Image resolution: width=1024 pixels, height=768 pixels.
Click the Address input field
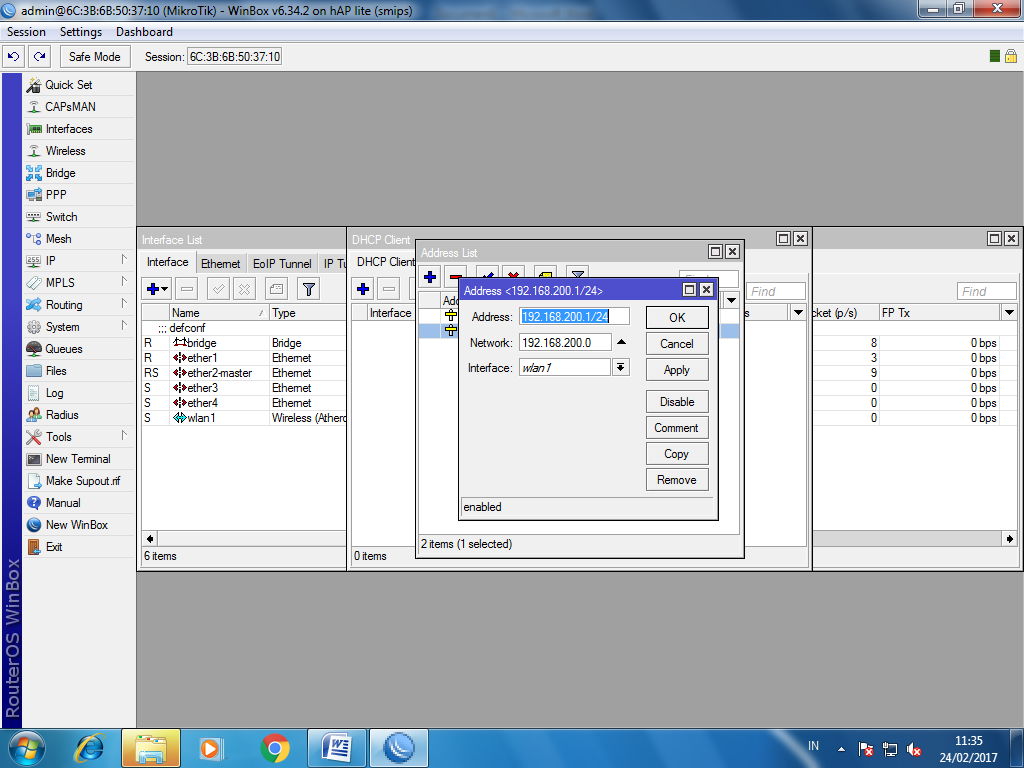pos(574,317)
